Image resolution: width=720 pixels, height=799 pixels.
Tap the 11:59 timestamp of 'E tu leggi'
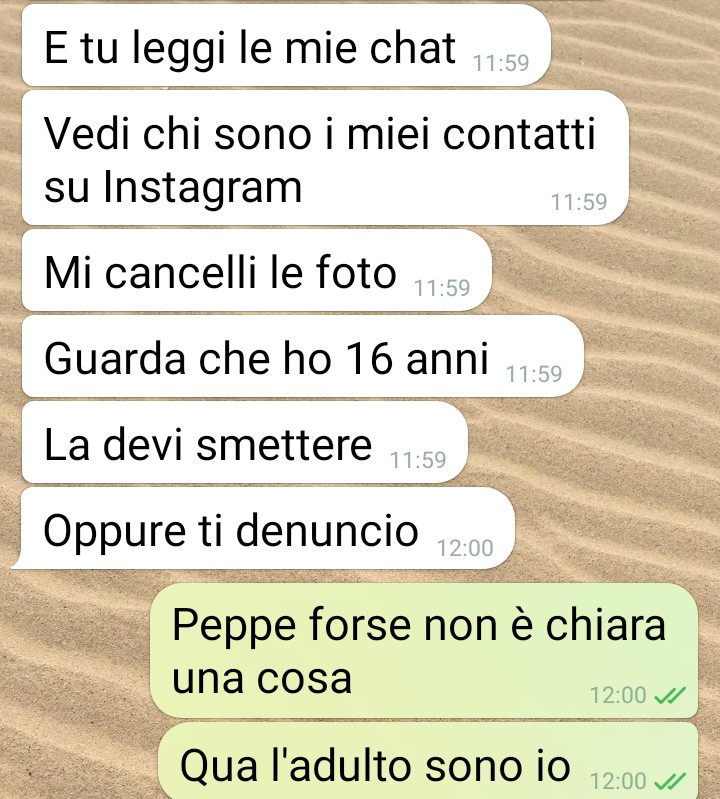[x=501, y=63]
